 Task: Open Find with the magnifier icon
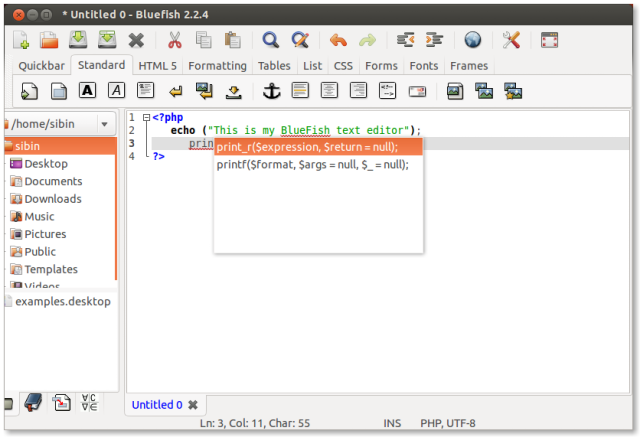270,40
